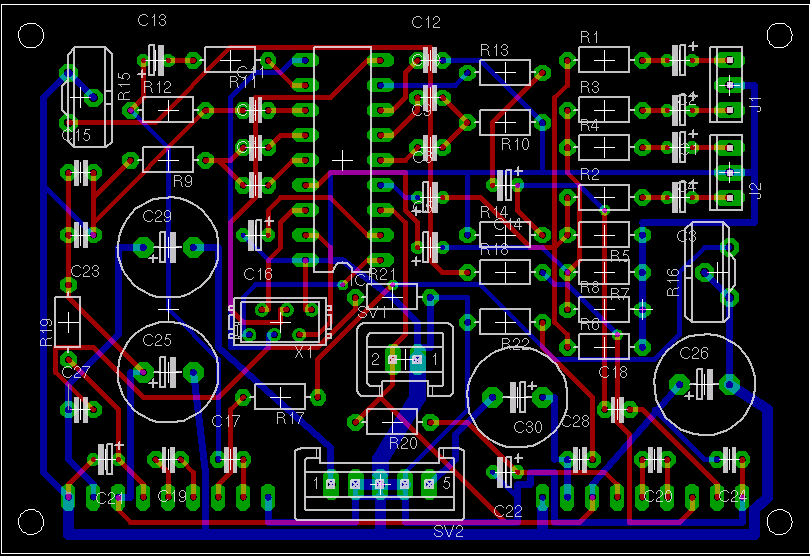The image size is (810, 556).
Task: Select the R17 resistor
Action: [280, 396]
